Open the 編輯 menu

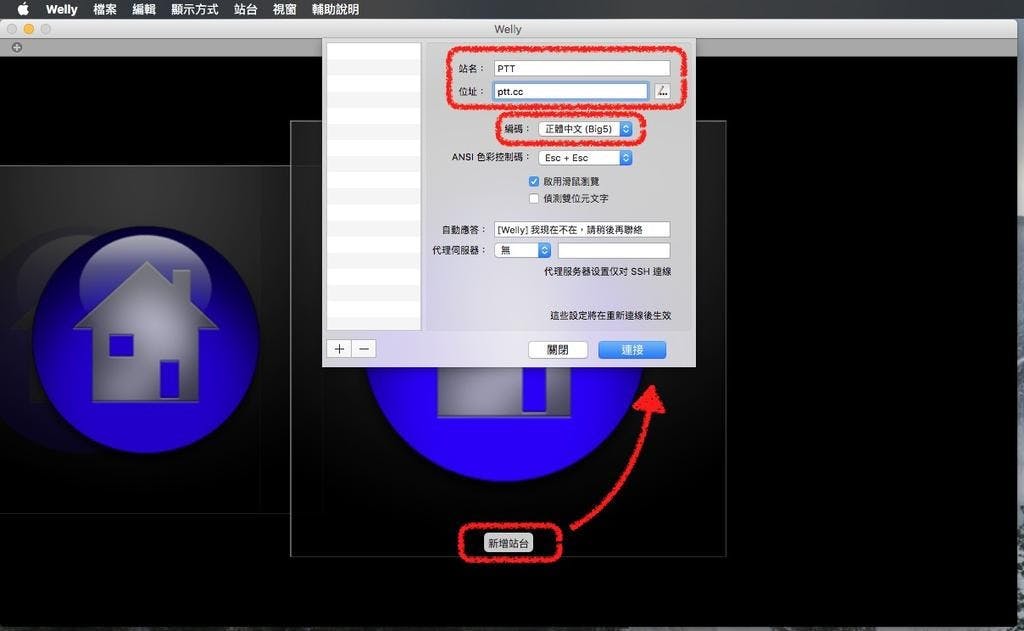click(x=144, y=9)
